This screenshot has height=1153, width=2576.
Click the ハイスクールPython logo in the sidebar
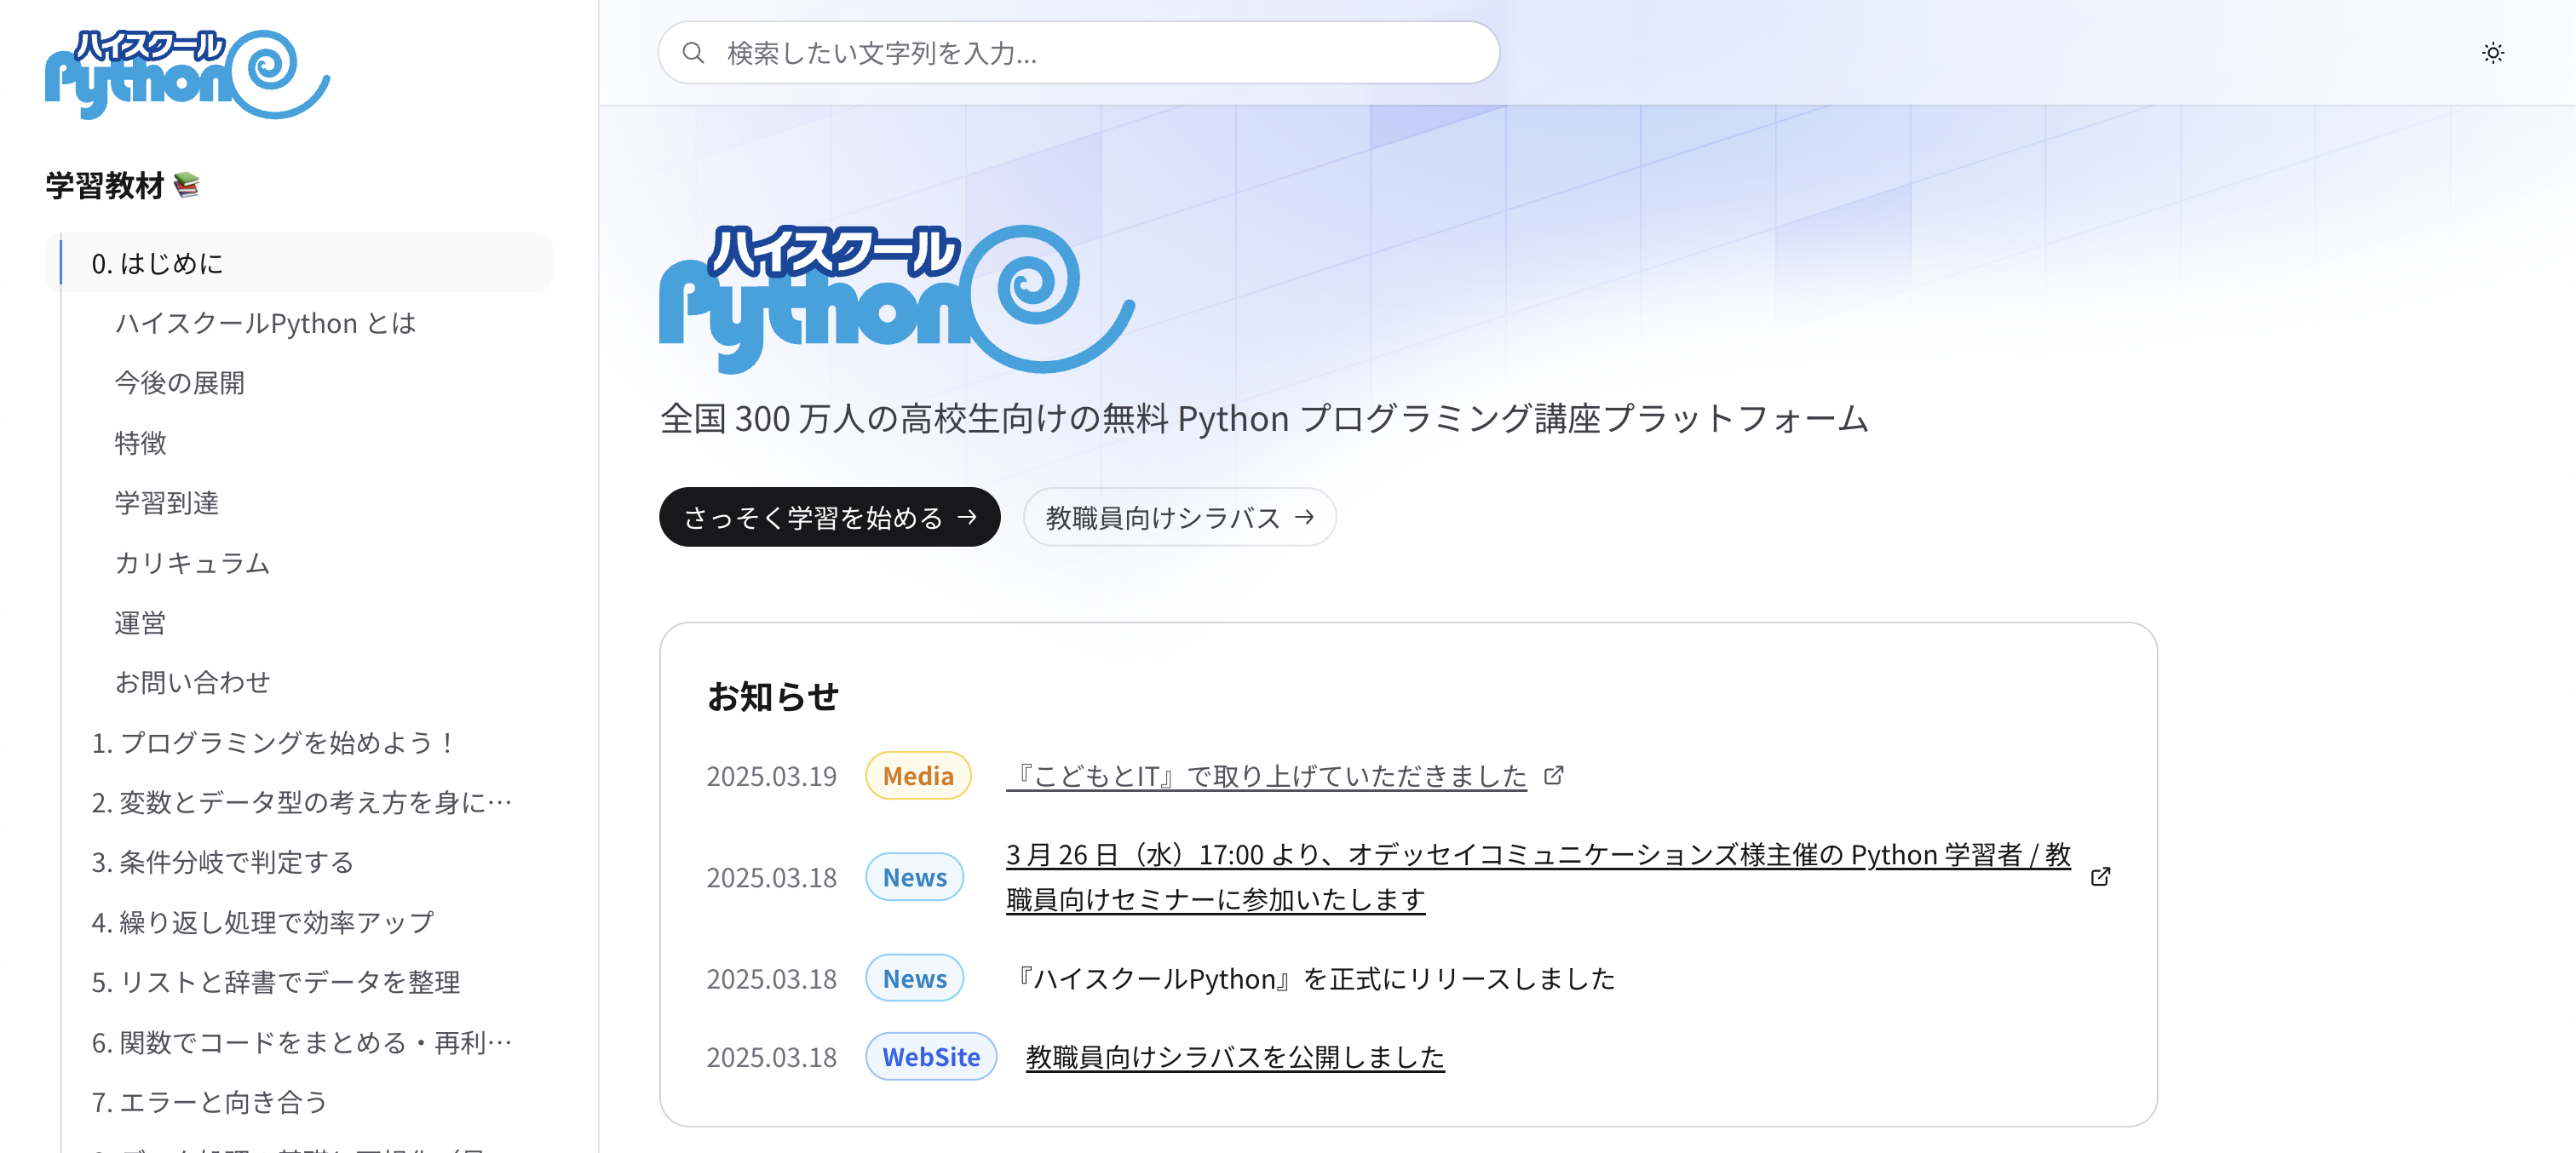click(187, 74)
